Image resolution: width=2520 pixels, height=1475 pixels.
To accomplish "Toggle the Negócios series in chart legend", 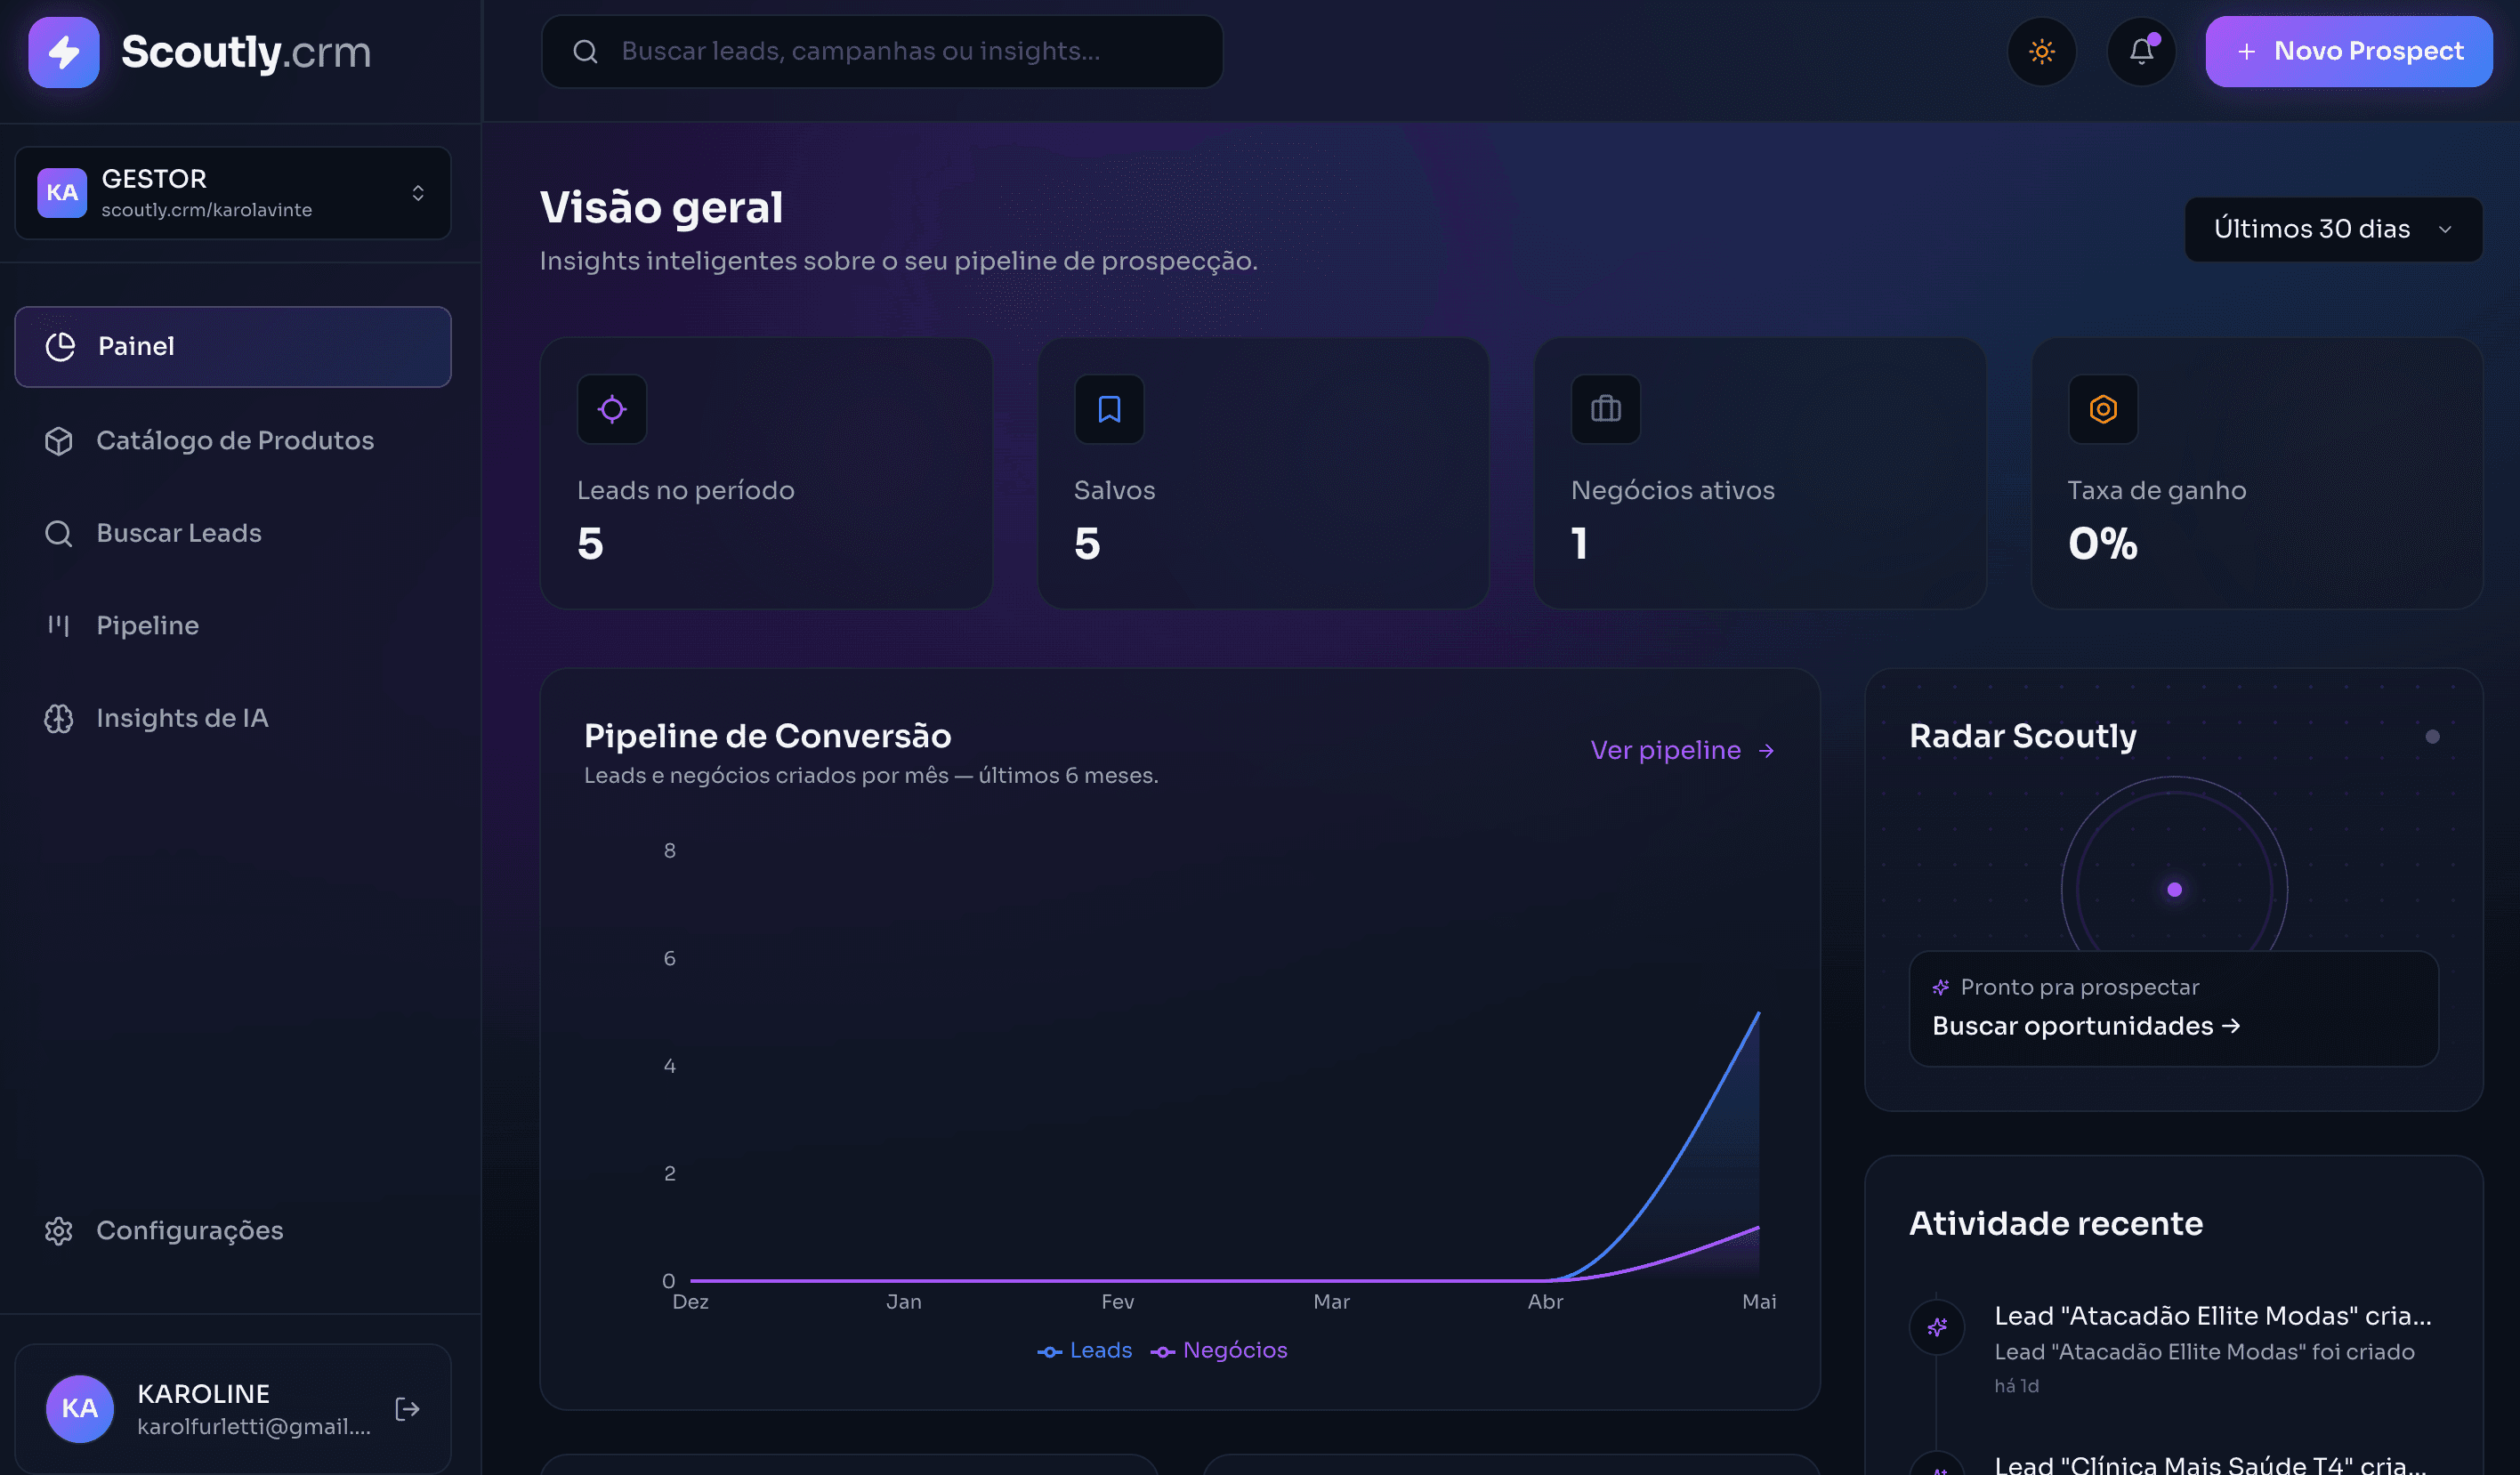I will 1219,1350.
